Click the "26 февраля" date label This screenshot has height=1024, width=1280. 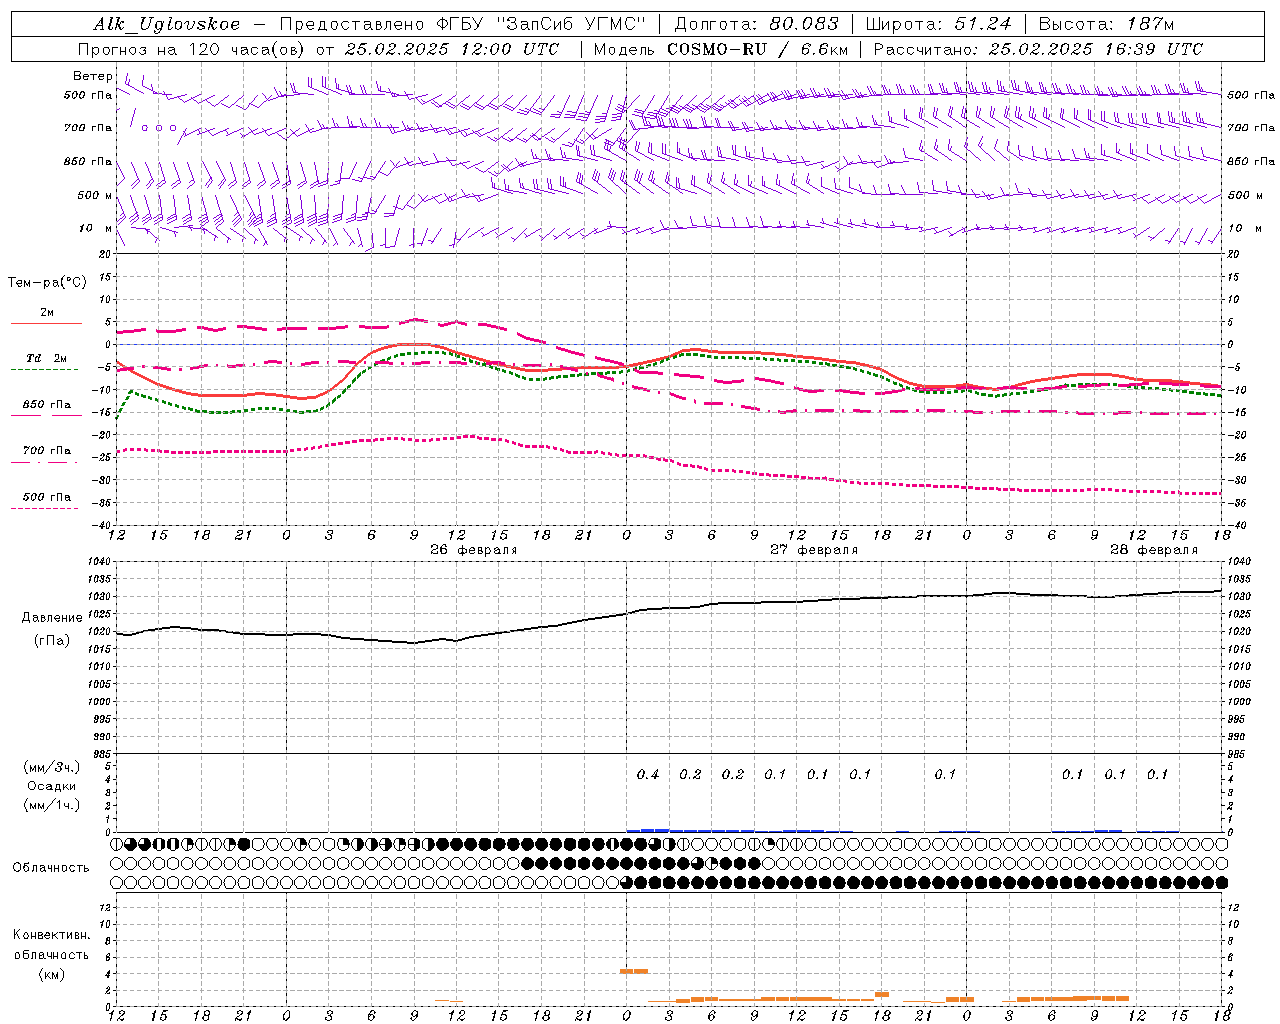474,550
